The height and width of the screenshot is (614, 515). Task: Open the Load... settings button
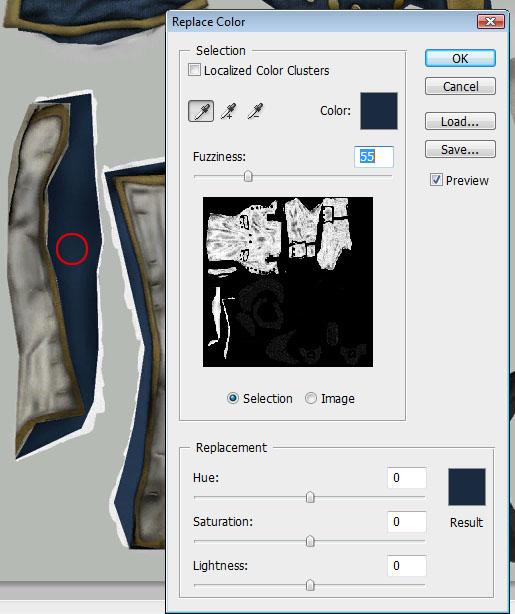[460, 121]
